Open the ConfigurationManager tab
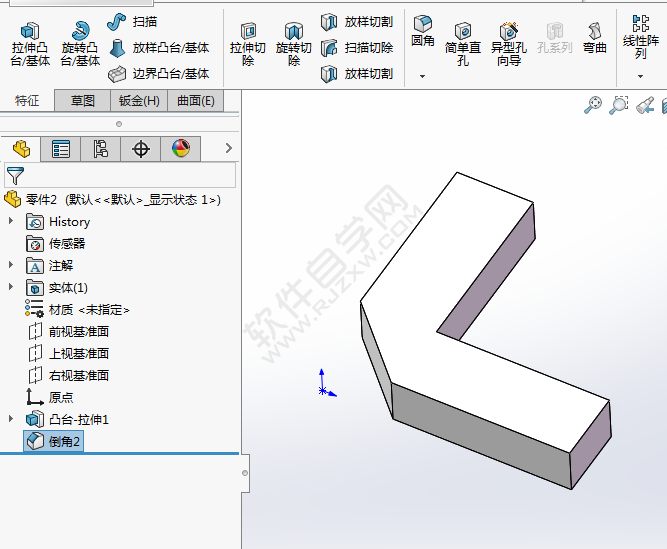 point(100,149)
